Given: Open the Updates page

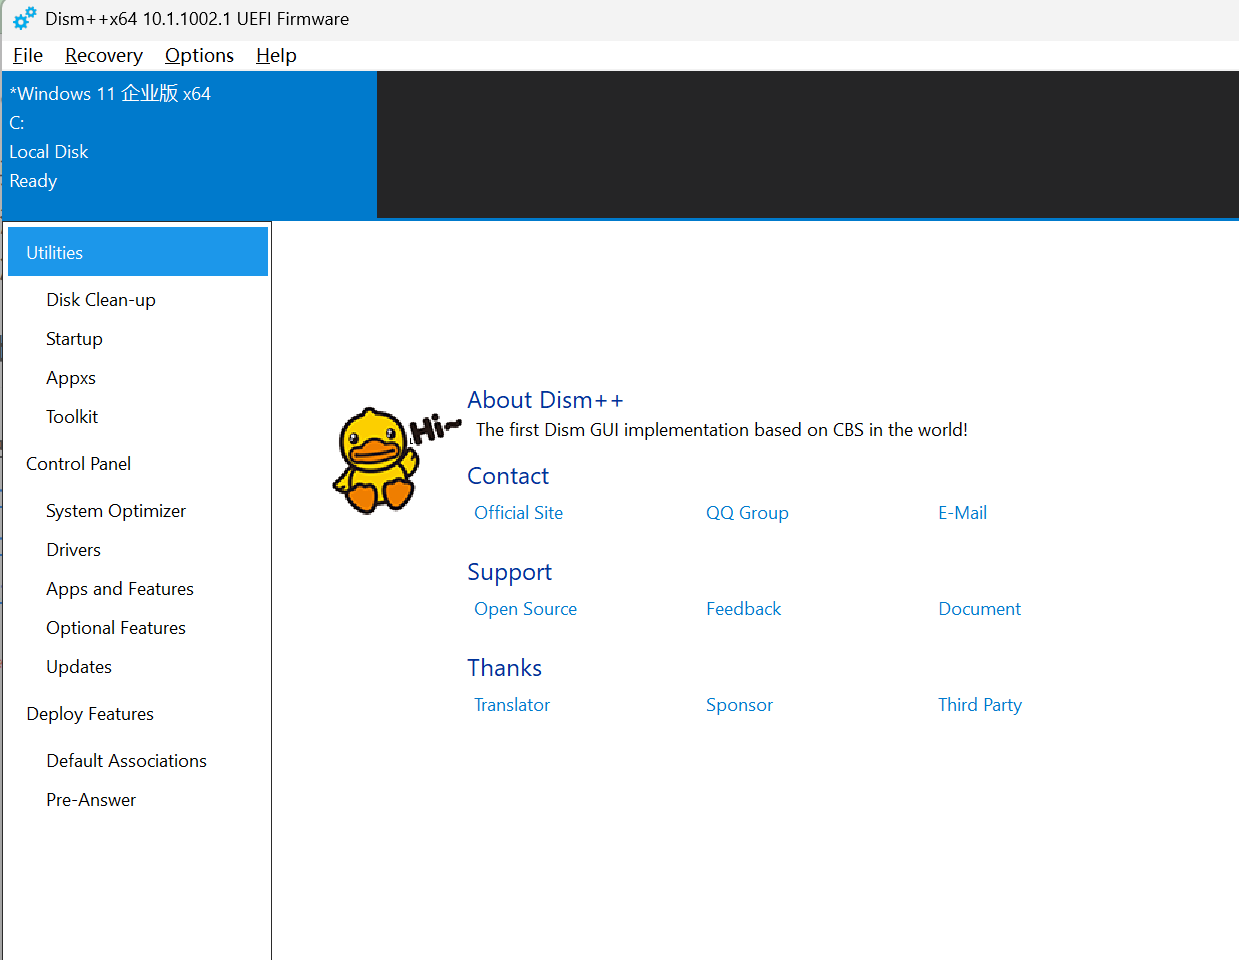Looking at the screenshot, I should click(x=79, y=666).
